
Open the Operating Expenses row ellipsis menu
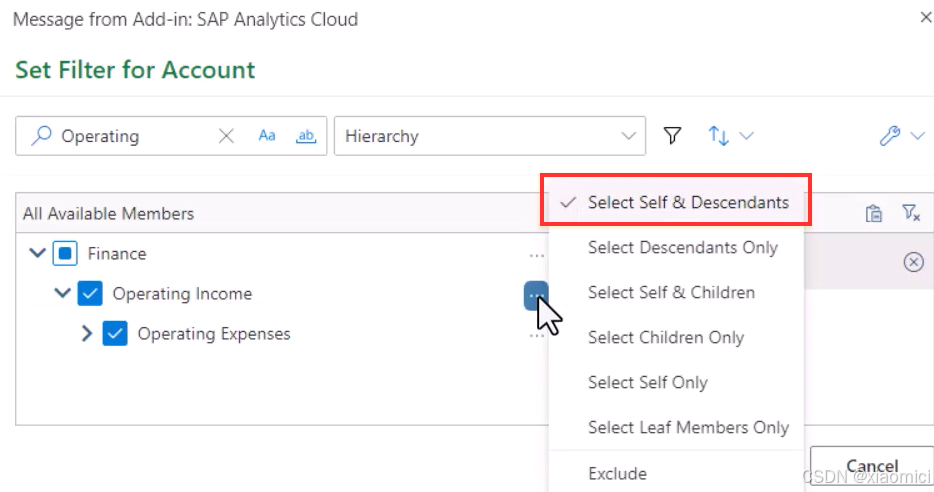click(x=535, y=336)
